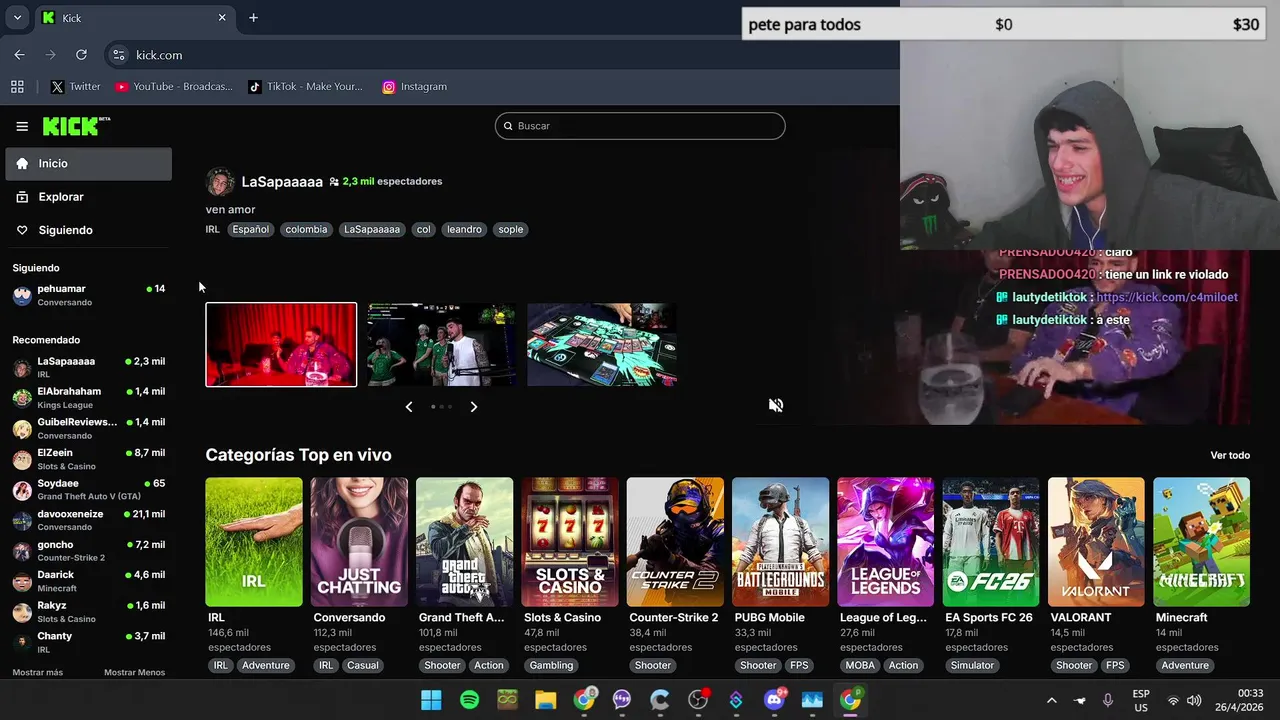
Task: Open the browser tab list dropdown
Action: coord(17,18)
